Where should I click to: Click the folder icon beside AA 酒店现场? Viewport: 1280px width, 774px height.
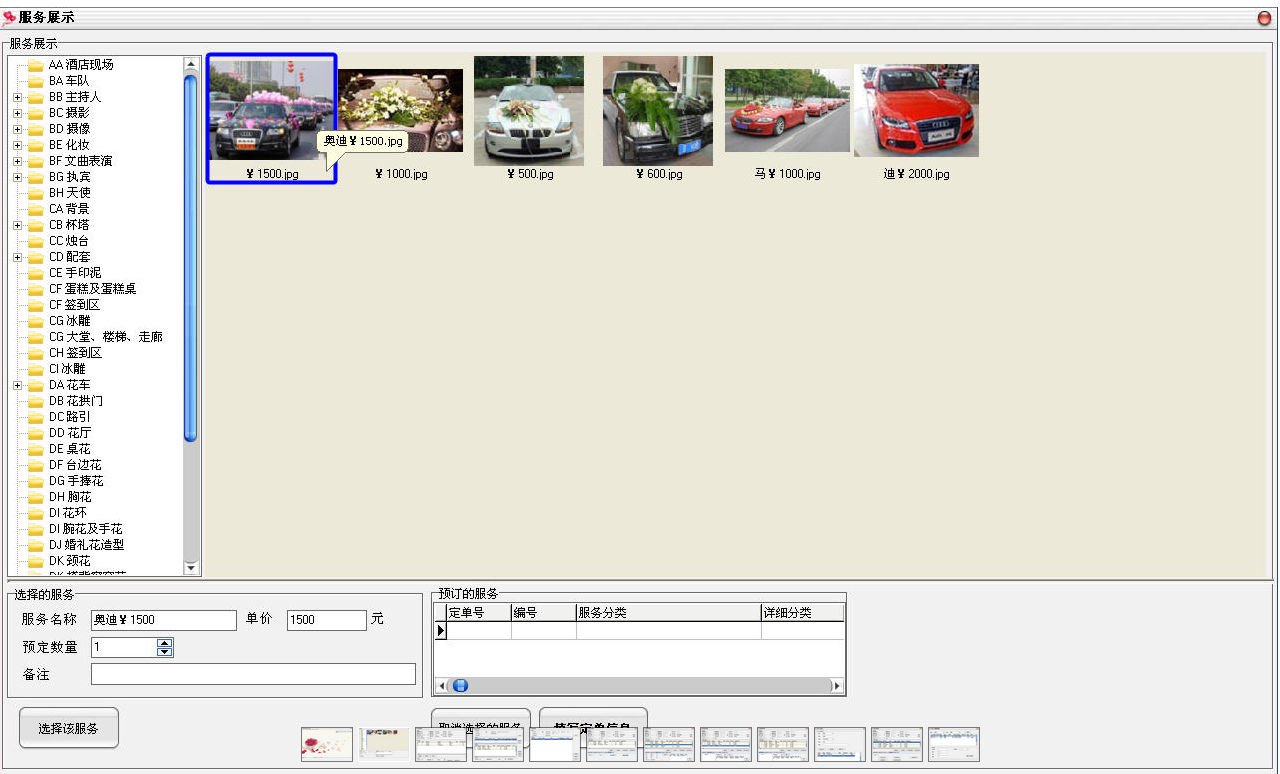tap(36, 65)
